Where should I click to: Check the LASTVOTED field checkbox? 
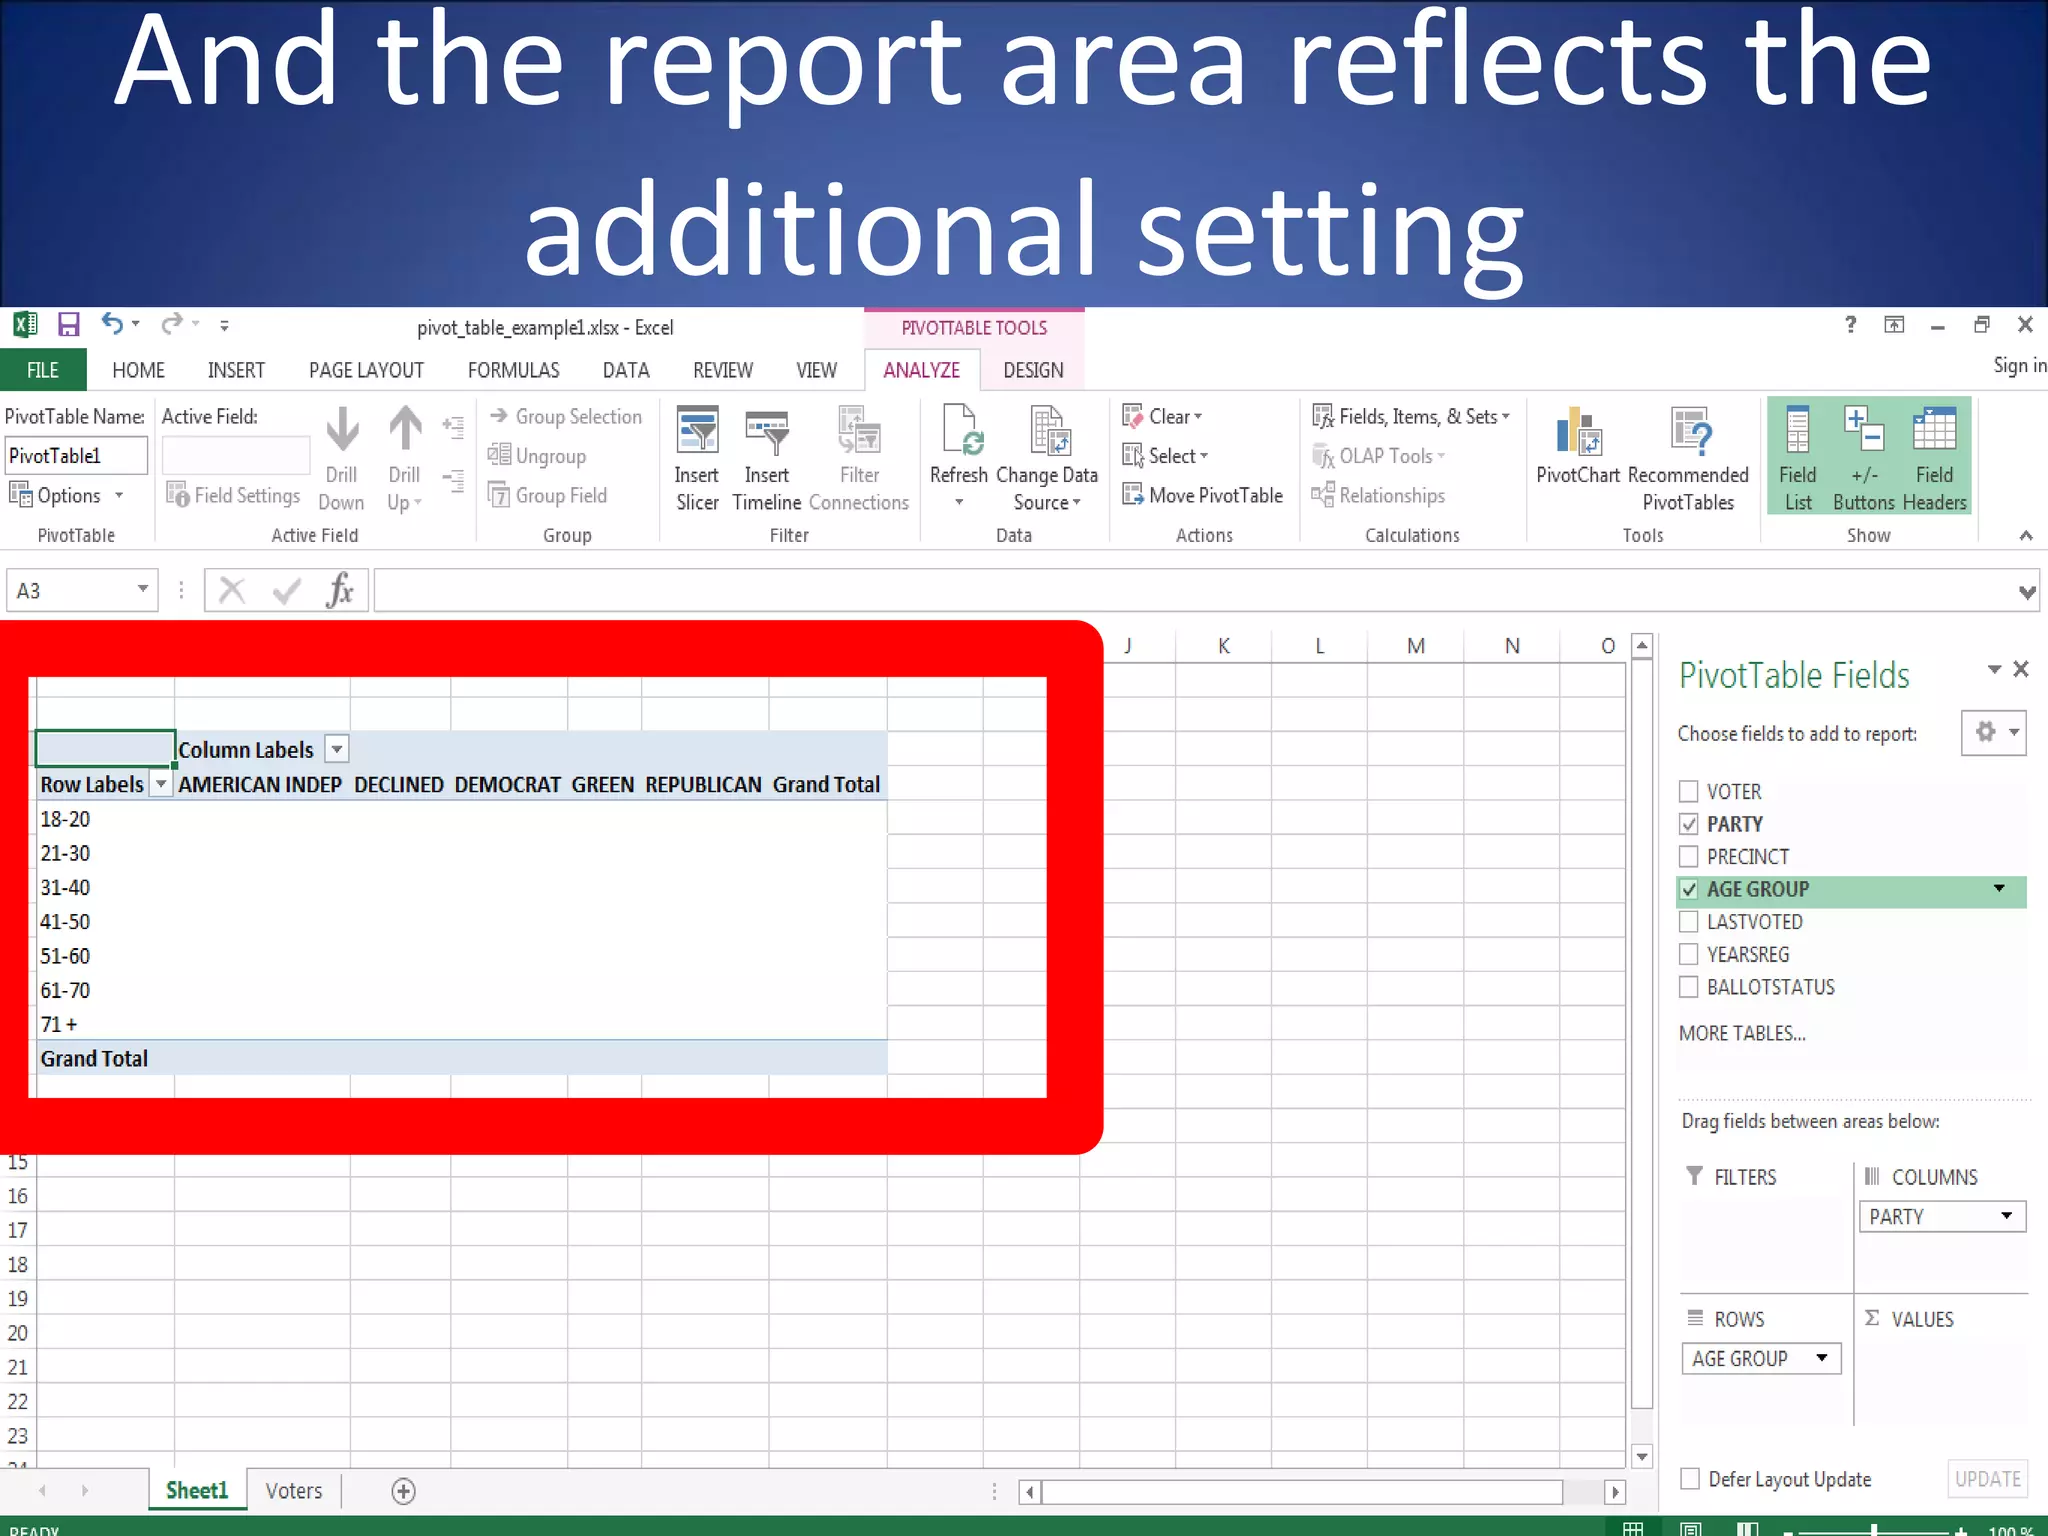[1689, 921]
